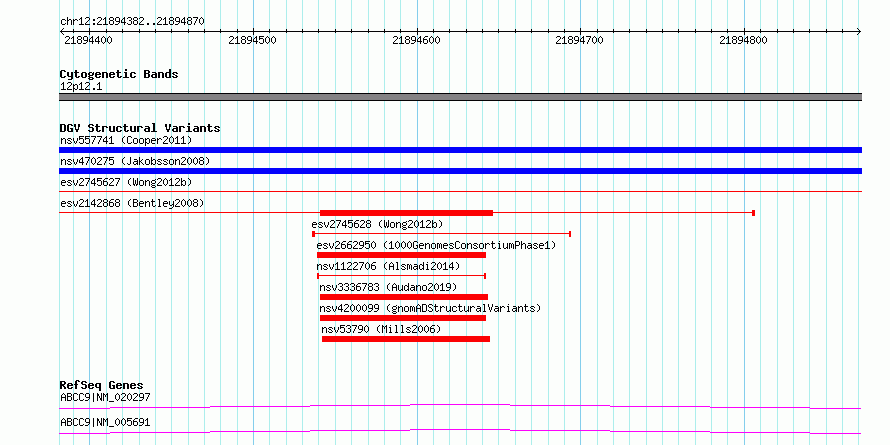The width and height of the screenshot is (890, 445).
Task: Select the magenta line for ABCC9|NM_005691
Action: click(x=460, y=431)
